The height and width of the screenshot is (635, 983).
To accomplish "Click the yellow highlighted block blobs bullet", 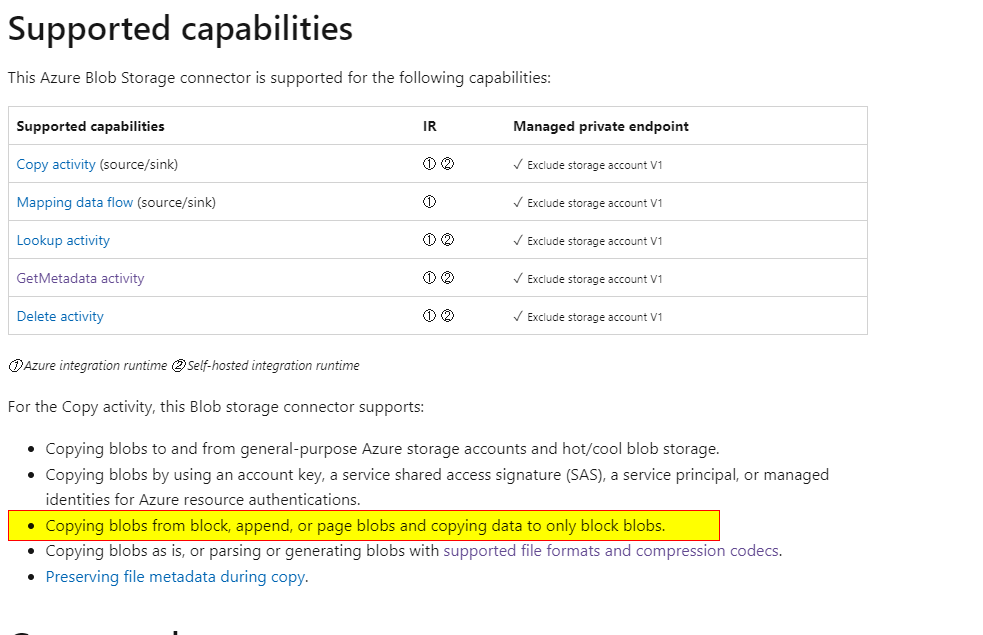I will pos(364,525).
